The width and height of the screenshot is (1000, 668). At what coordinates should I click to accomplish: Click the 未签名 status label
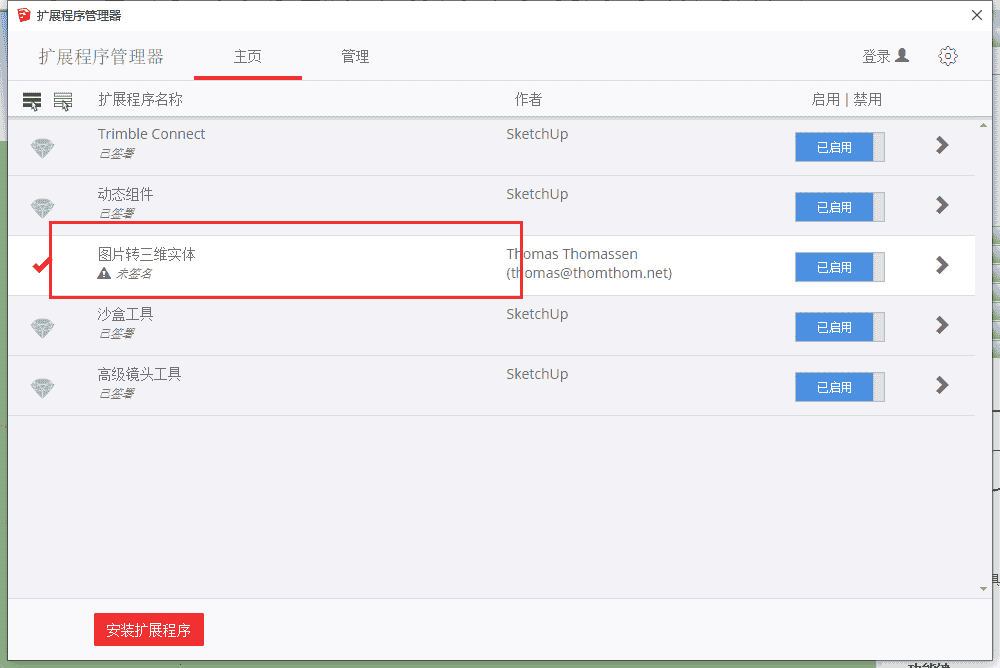(x=134, y=274)
